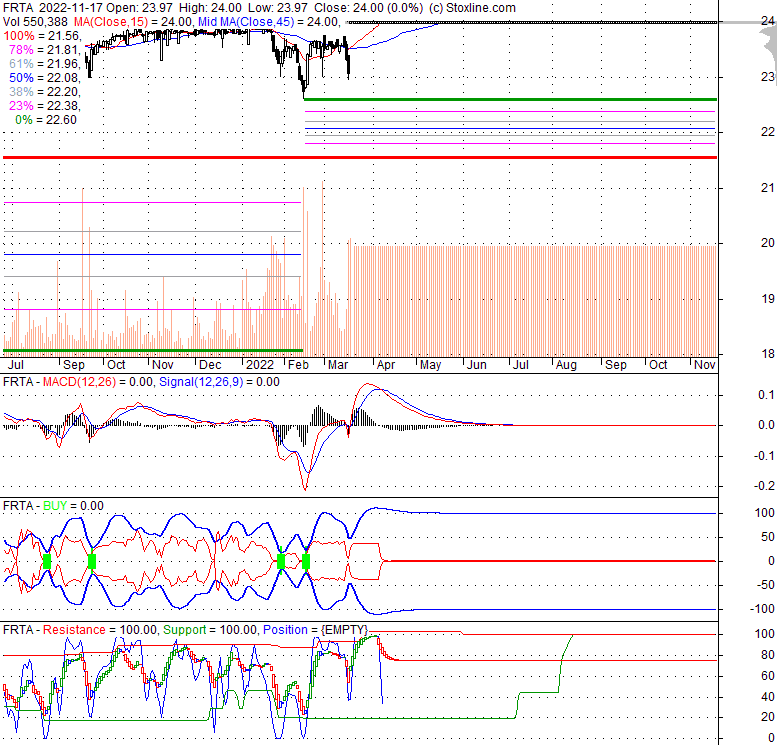Click the 'May' month label on time axis

pyautogui.click(x=430, y=365)
